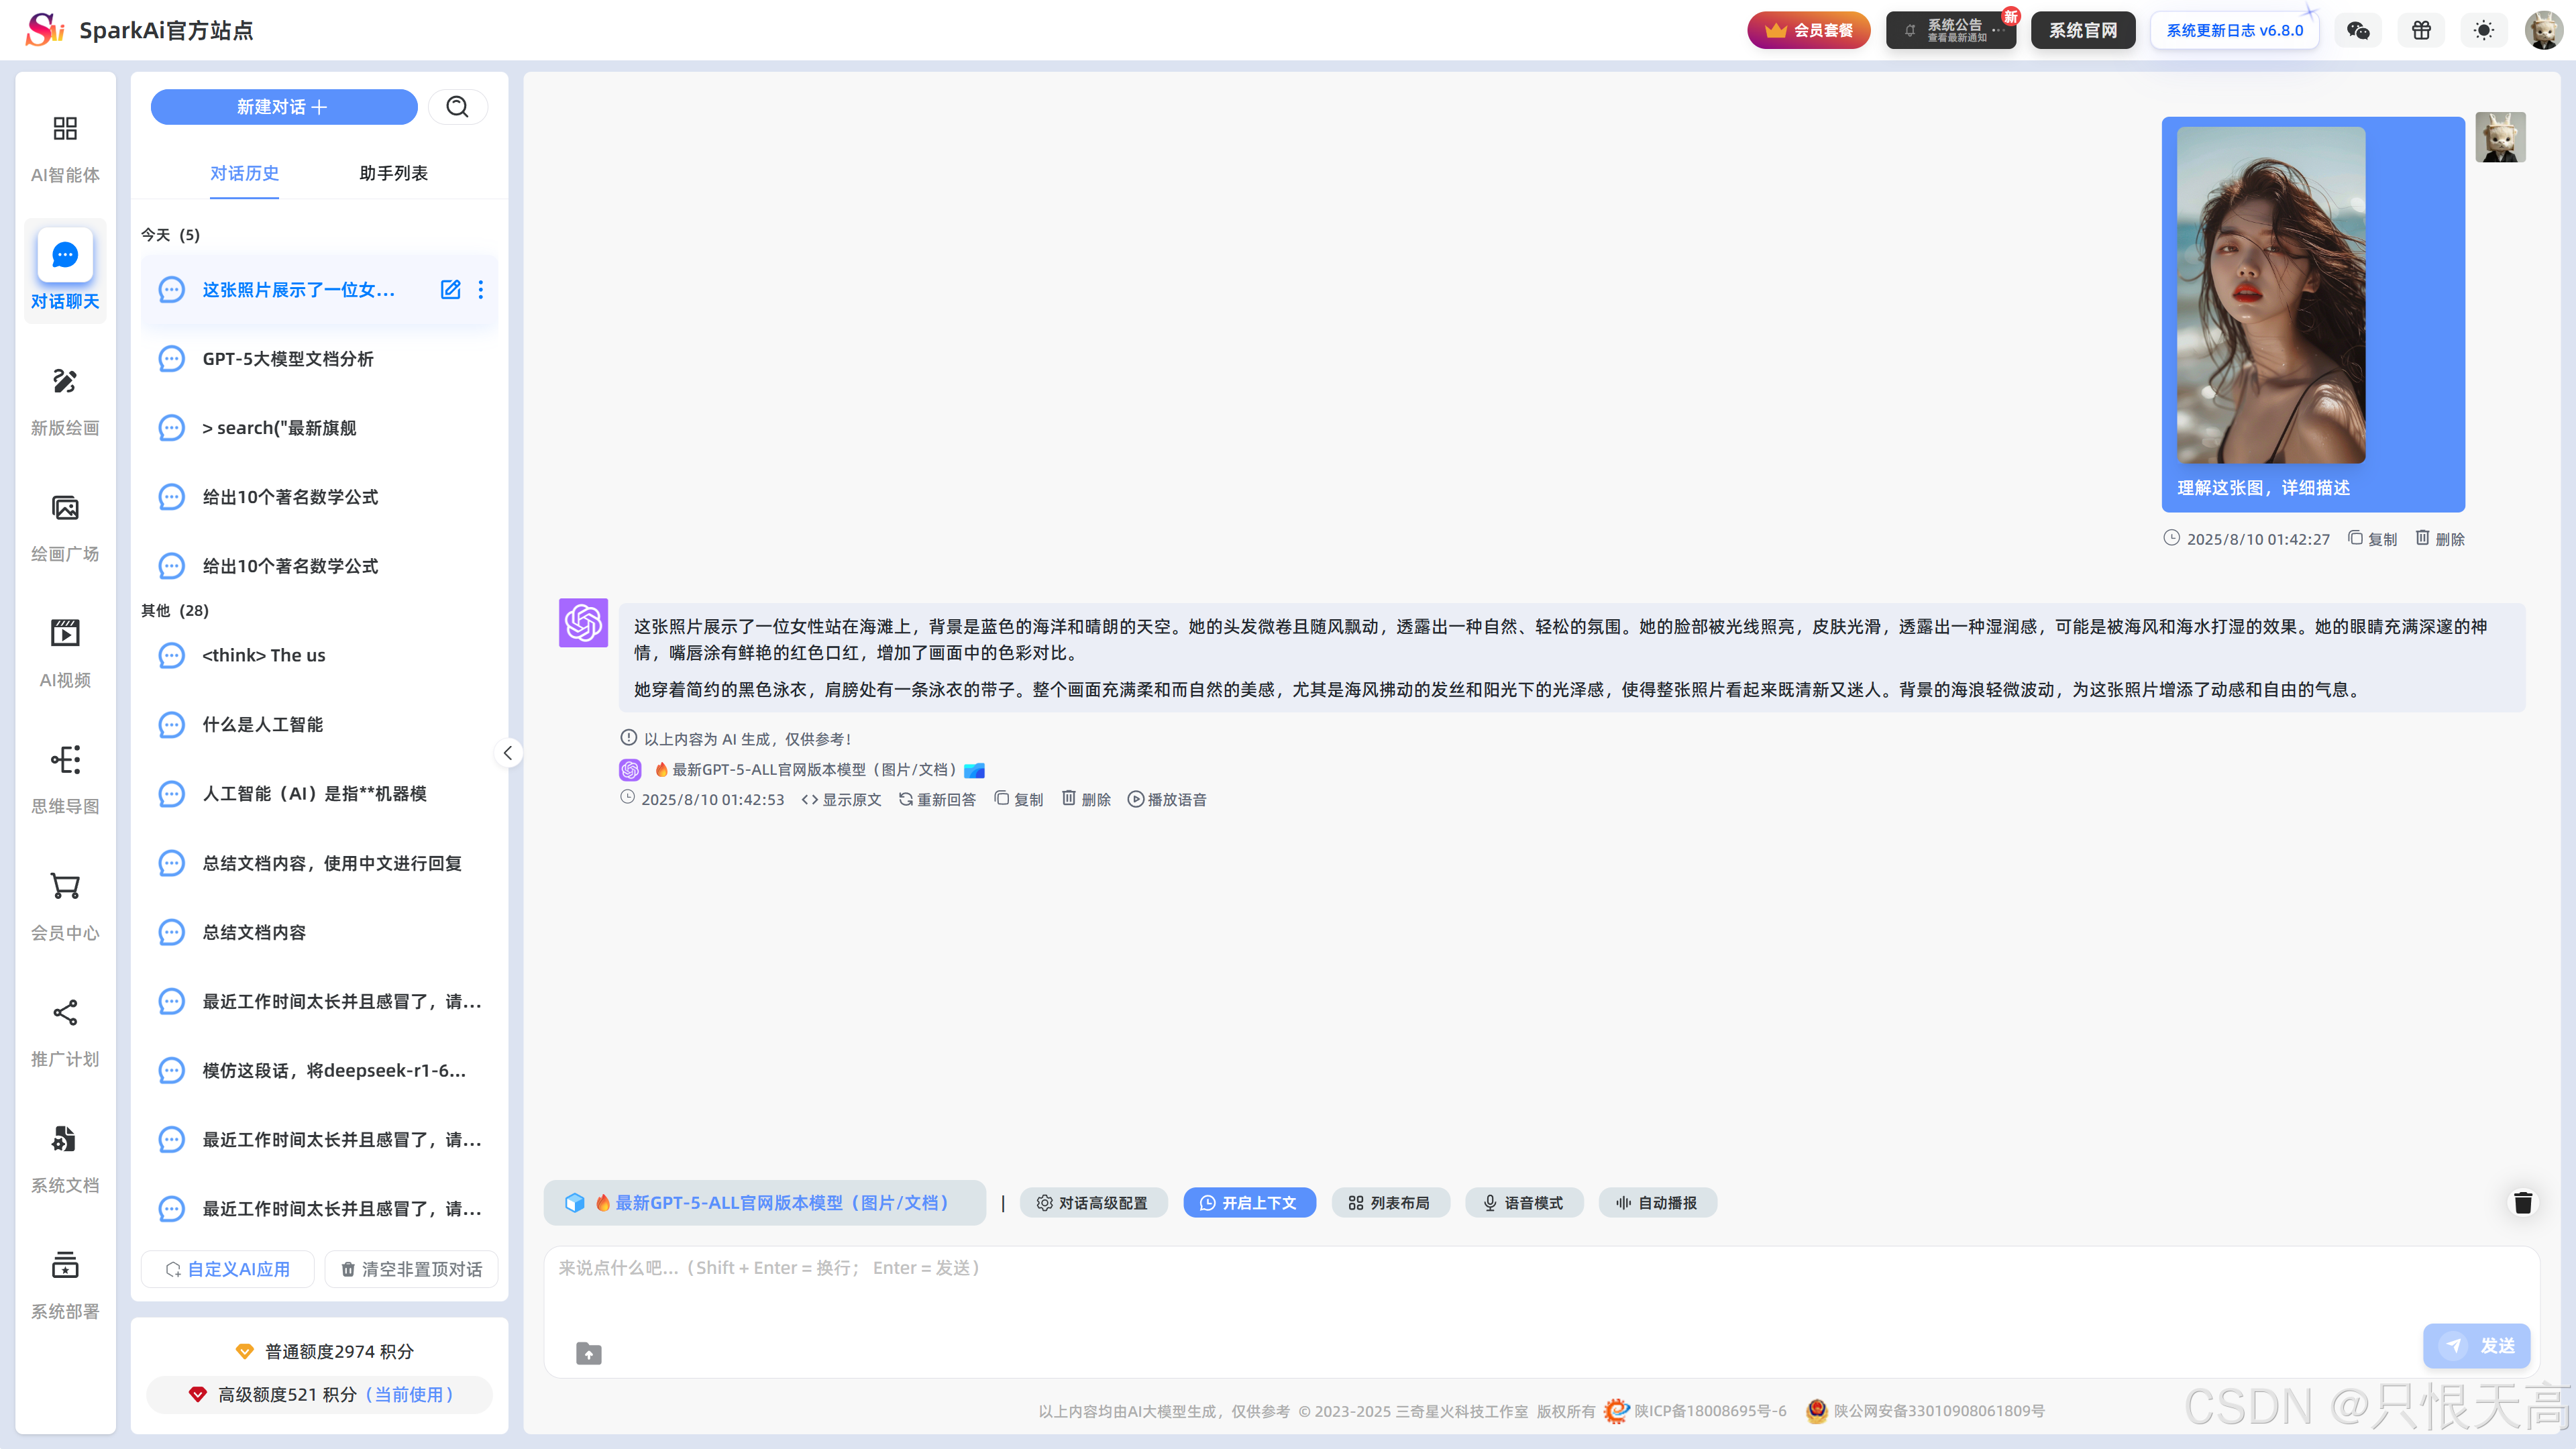Click the 清空非置顶对话 button

(412, 1270)
